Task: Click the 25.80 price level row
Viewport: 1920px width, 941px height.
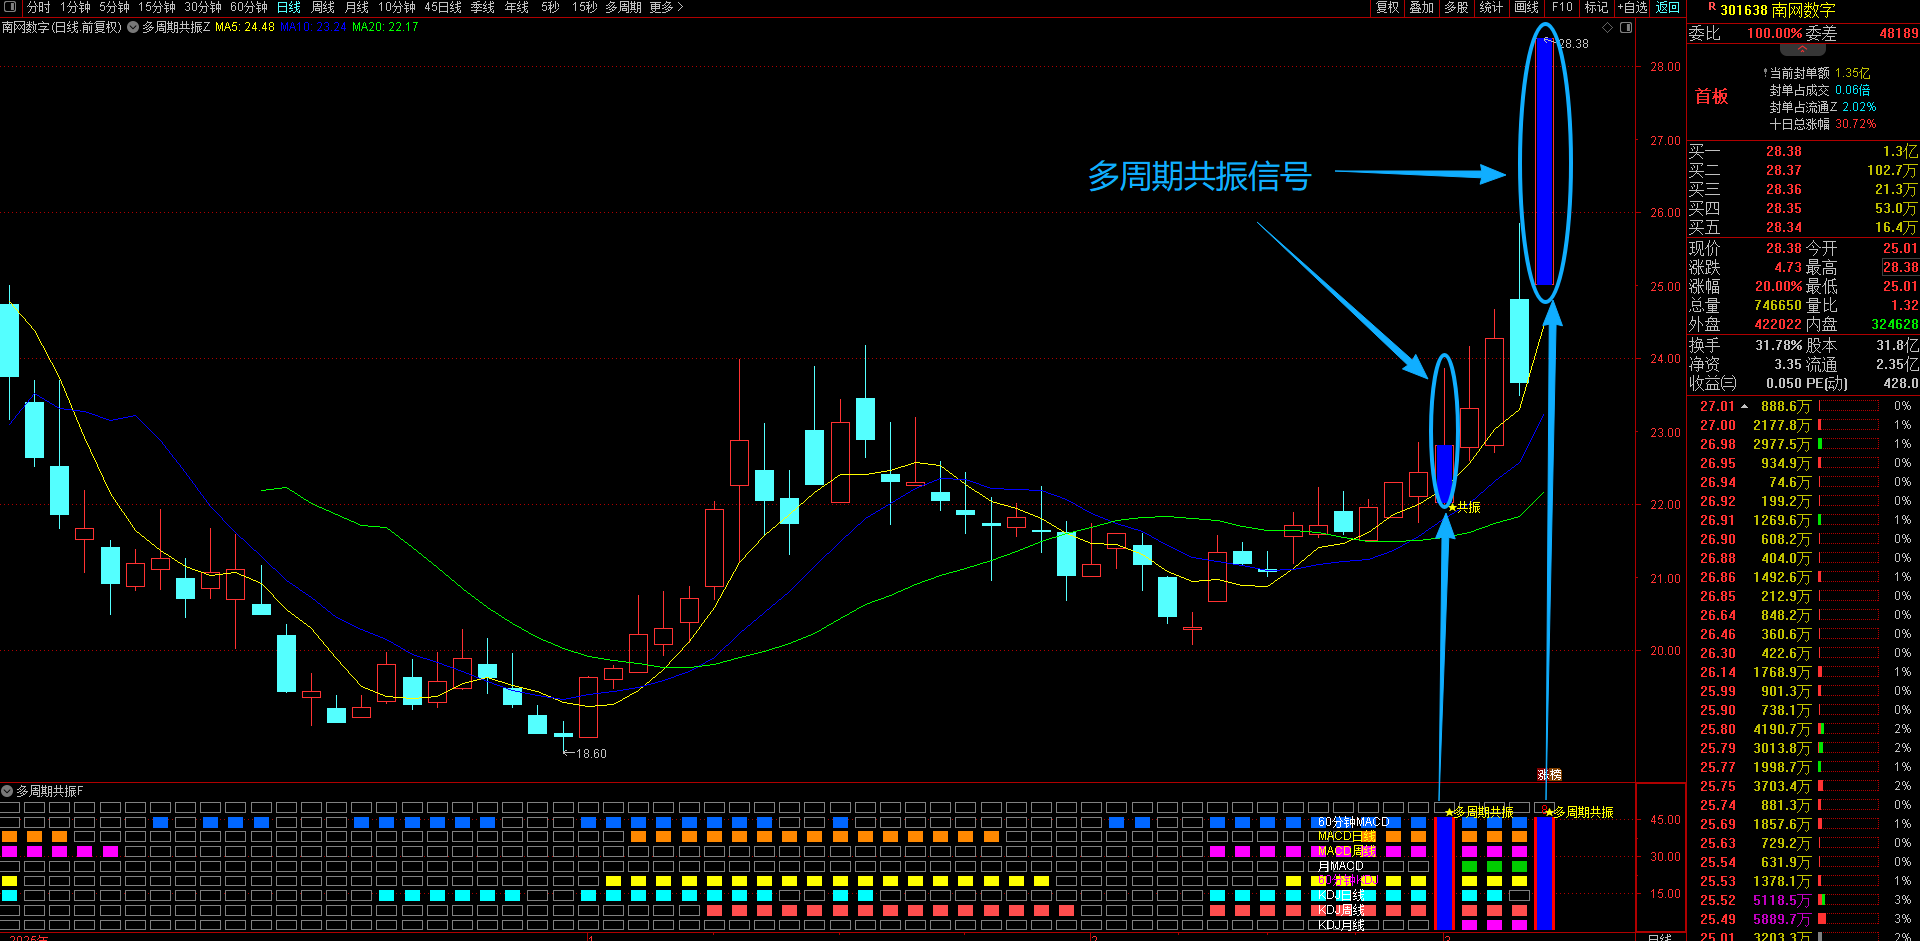Action: (1804, 729)
